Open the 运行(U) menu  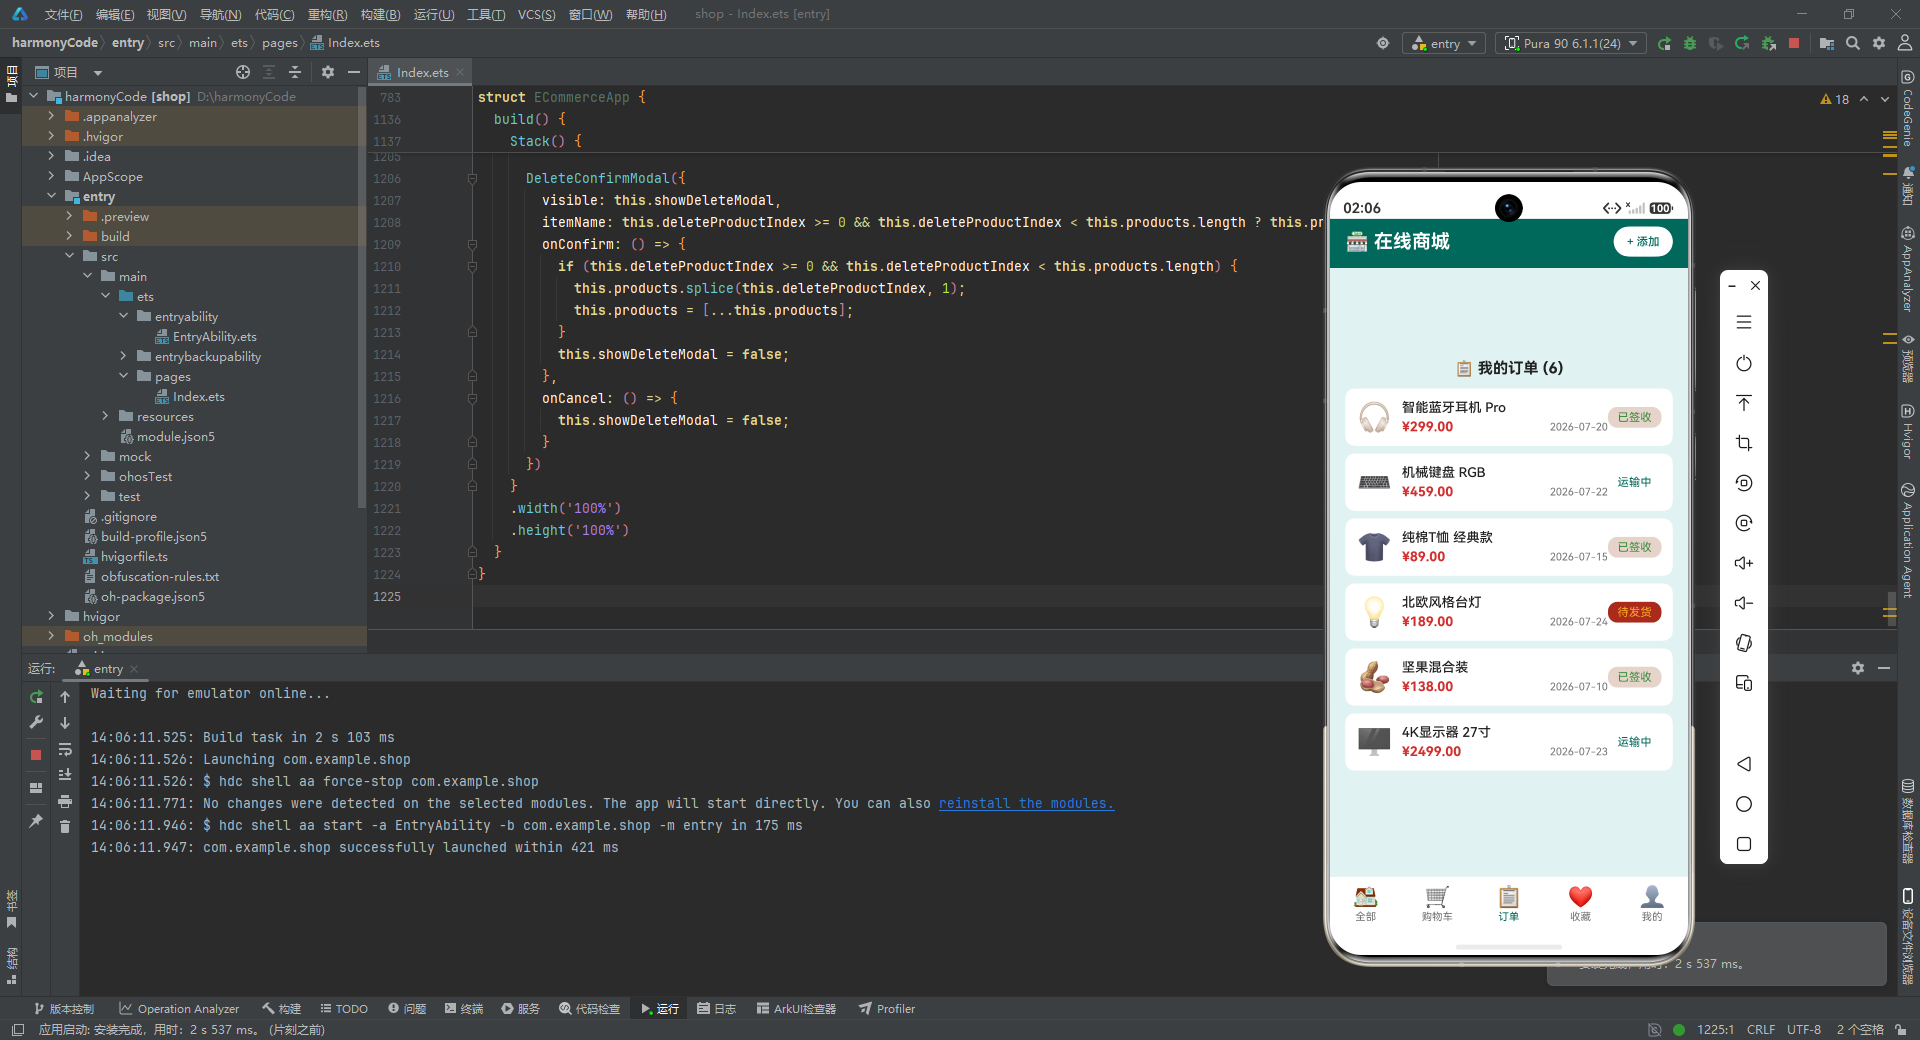coord(433,14)
